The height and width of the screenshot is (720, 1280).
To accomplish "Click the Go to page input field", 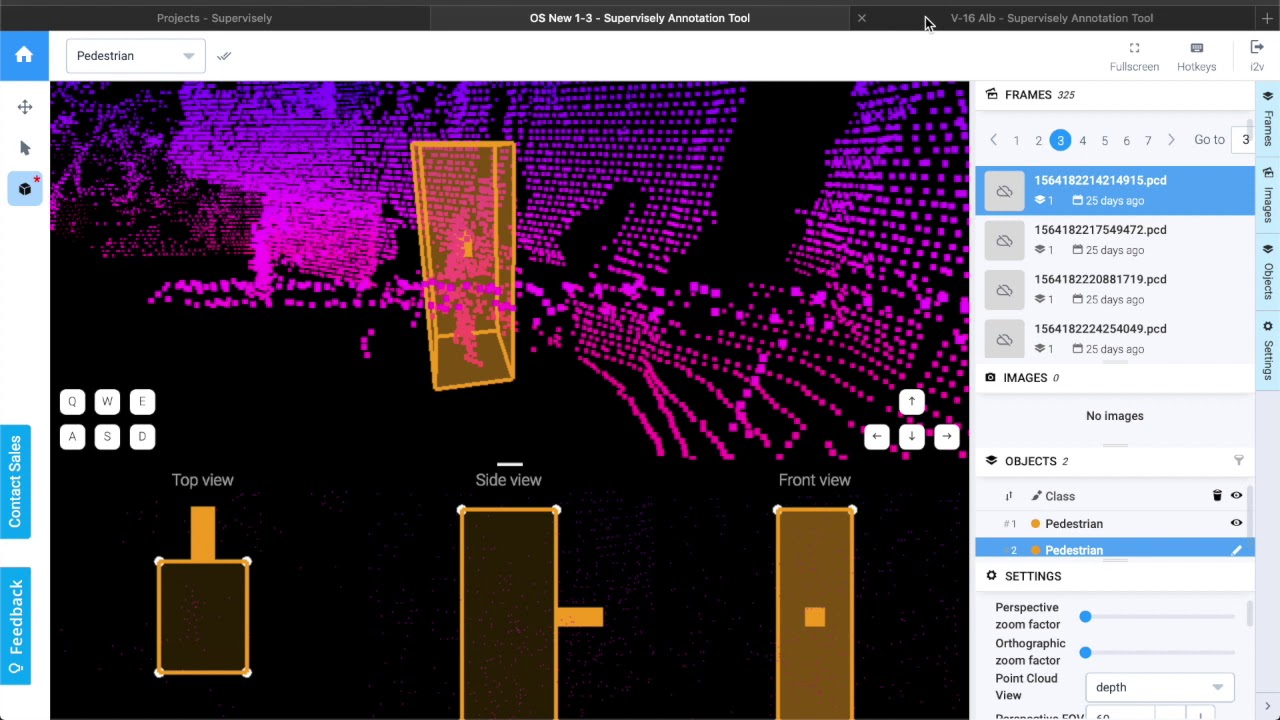I will pos(1243,140).
